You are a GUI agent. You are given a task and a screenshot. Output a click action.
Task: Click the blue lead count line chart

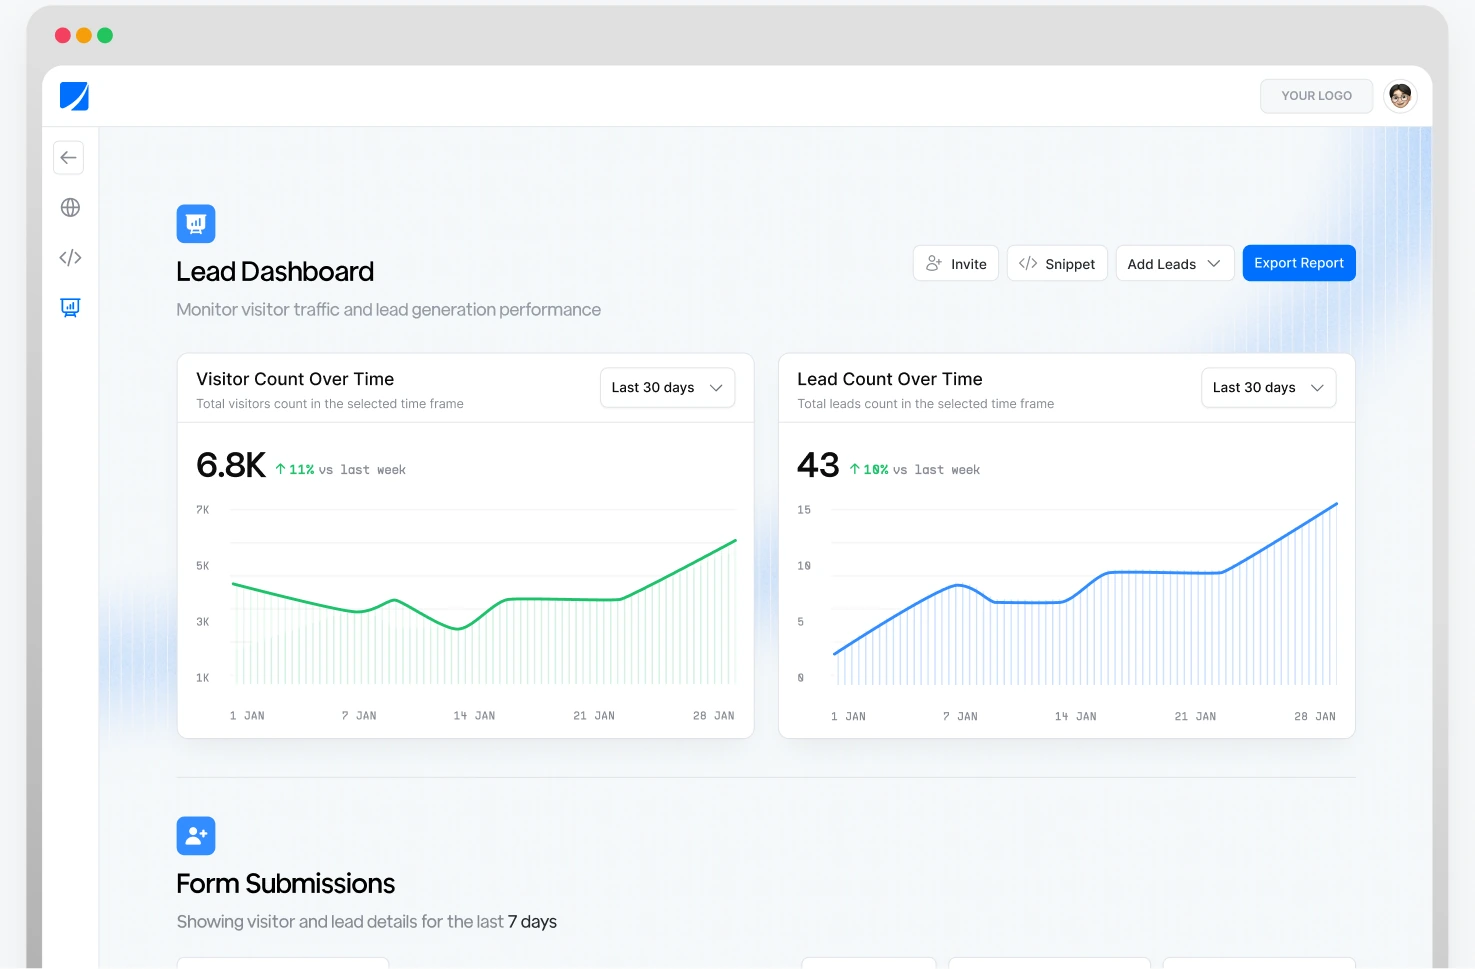[x=1085, y=595]
